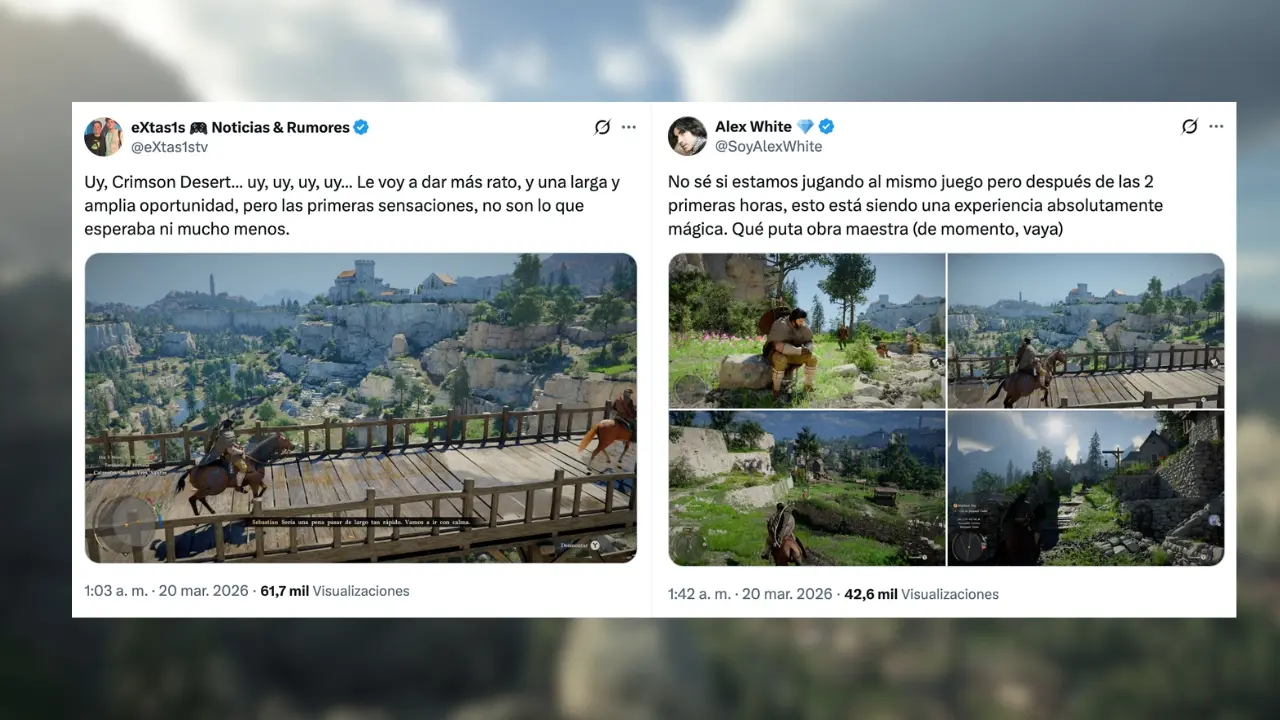Open eXtas1s profile avatar
Screen dimensions: 1280x720
[x=104, y=137]
